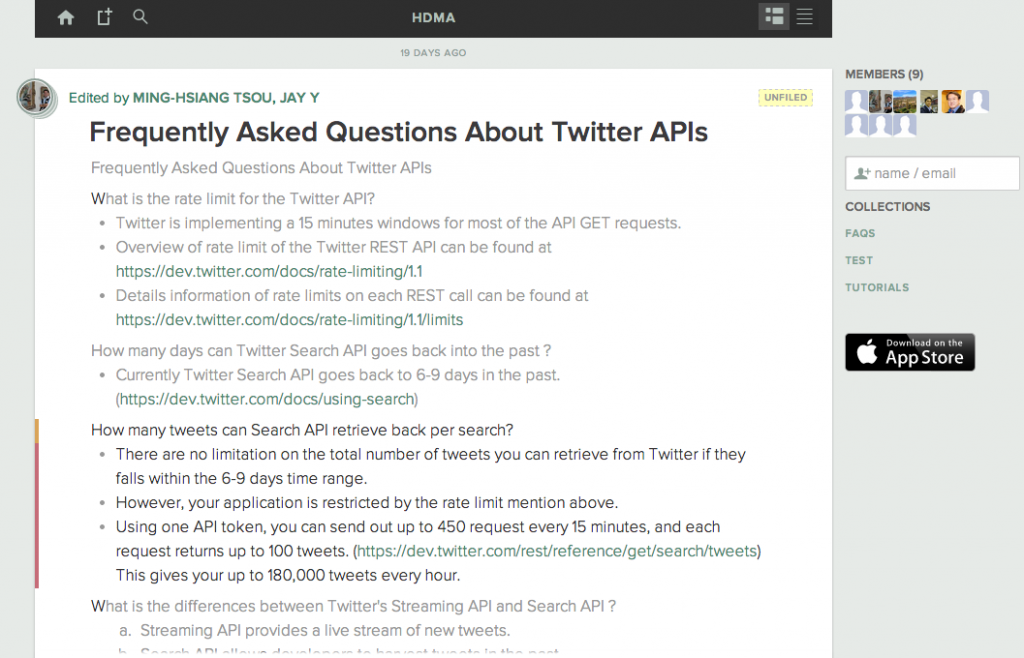Click the bullet 'However, your application is restricted'

pyautogui.click(x=366, y=503)
